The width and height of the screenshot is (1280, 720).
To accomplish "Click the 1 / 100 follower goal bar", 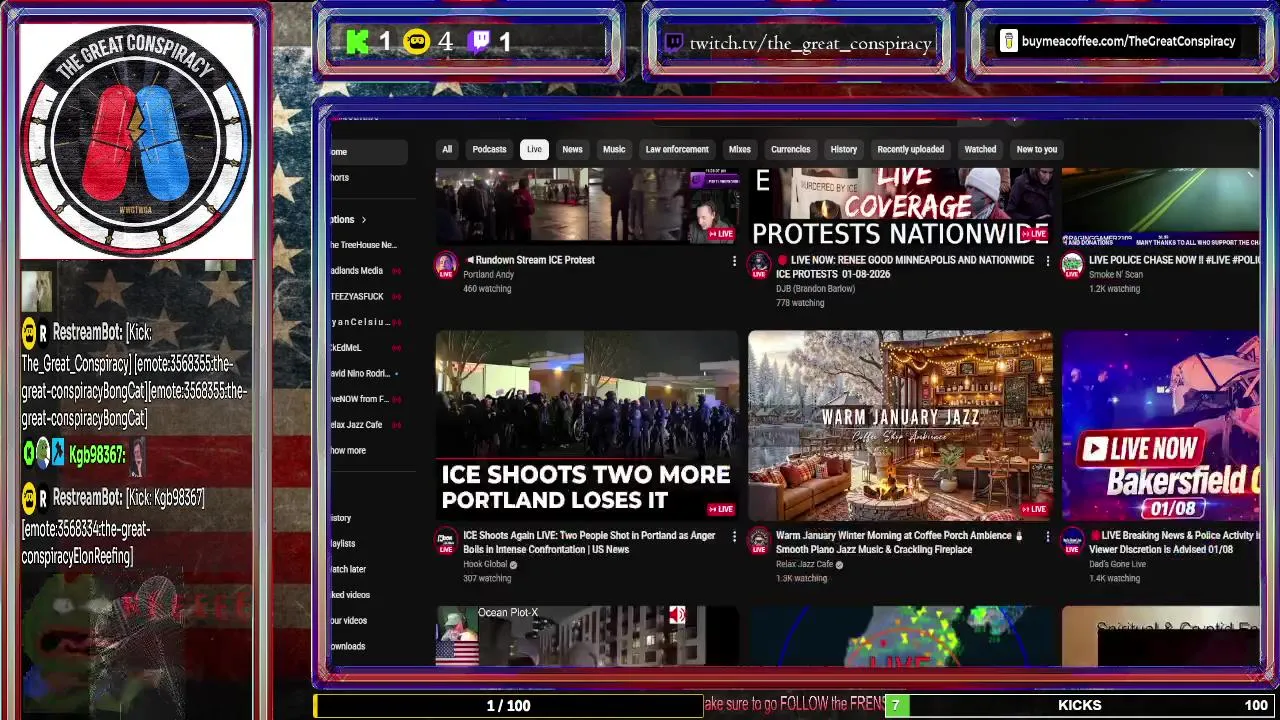I will [x=508, y=706].
